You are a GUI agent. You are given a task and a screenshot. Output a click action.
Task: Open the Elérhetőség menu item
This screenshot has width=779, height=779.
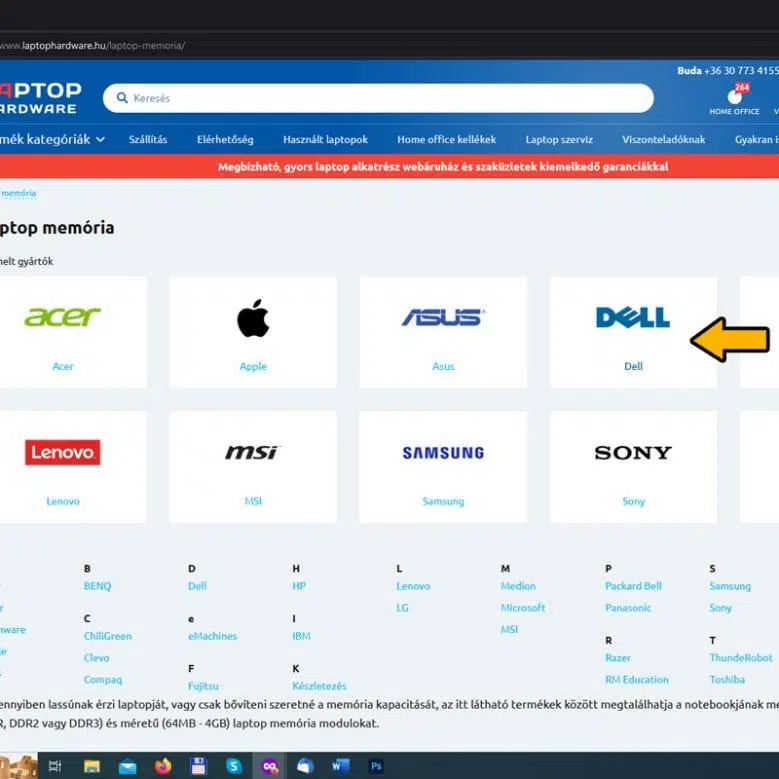(x=225, y=140)
